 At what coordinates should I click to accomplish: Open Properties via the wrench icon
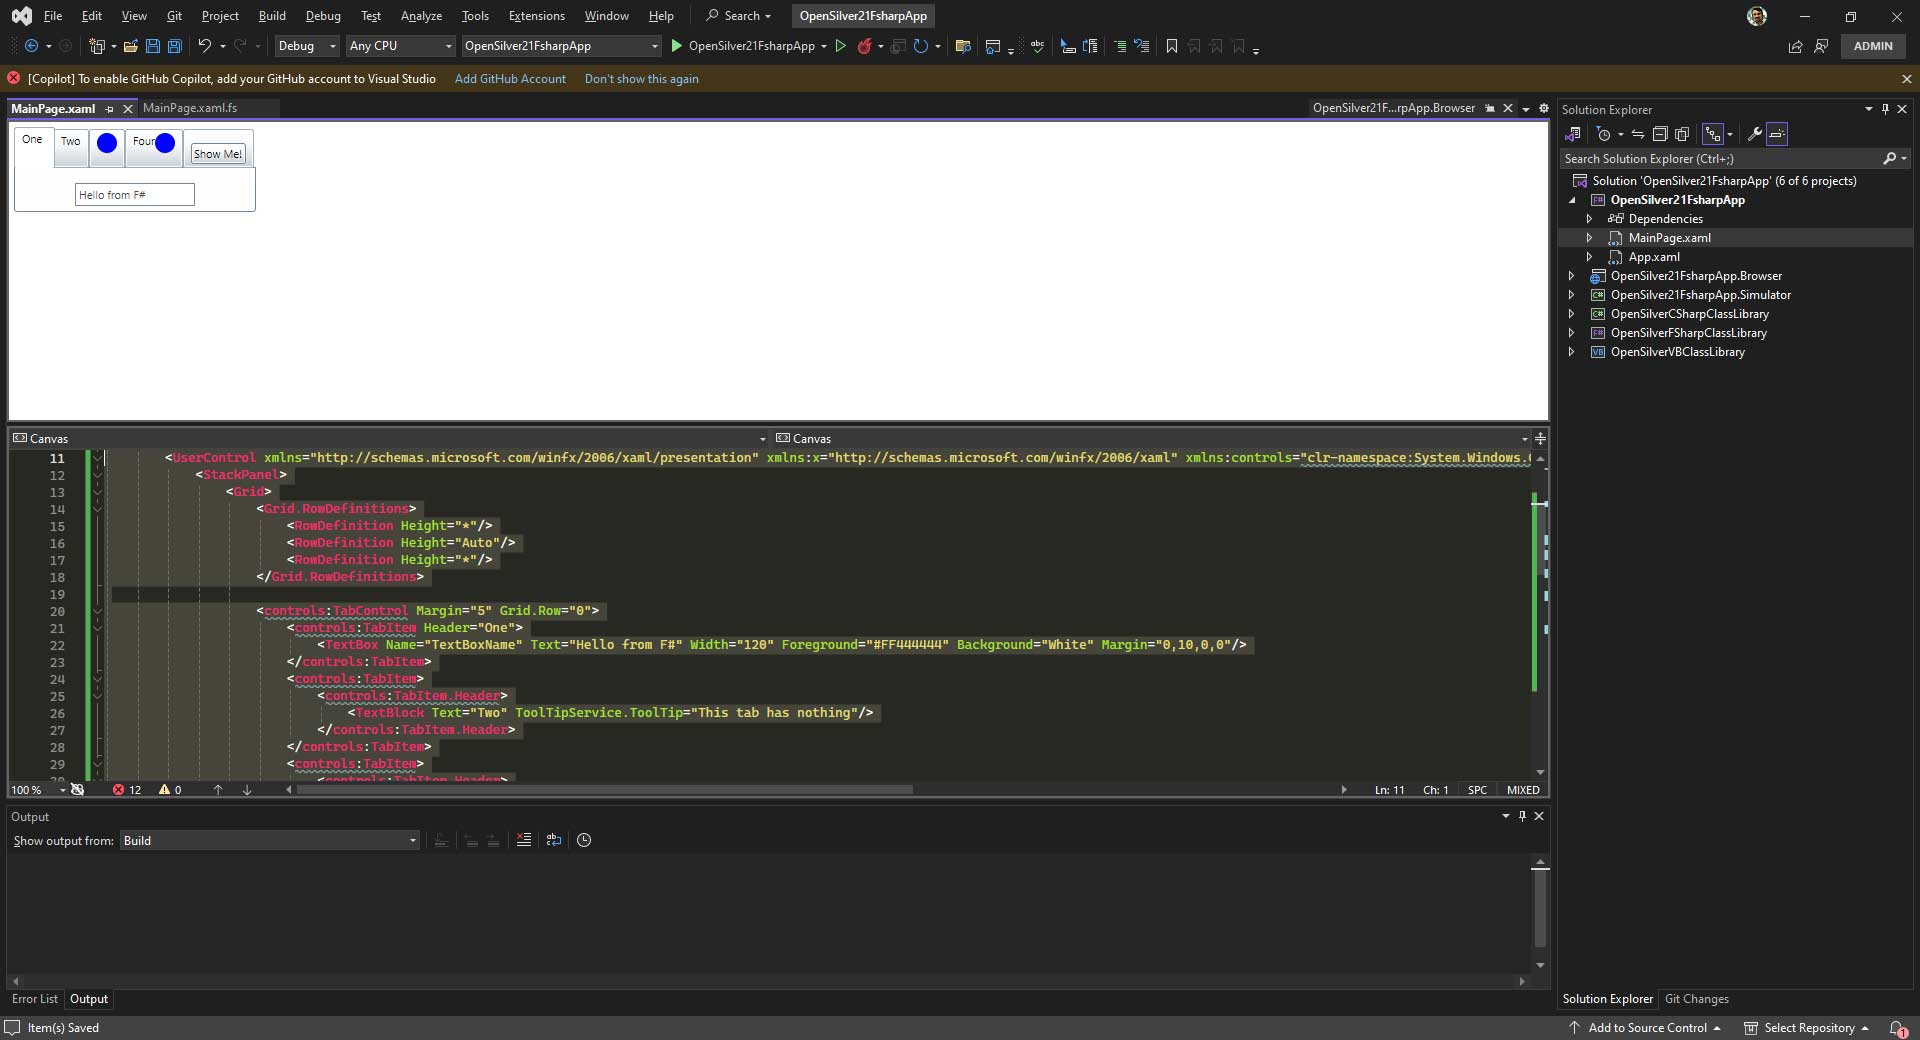pos(1755,134)
